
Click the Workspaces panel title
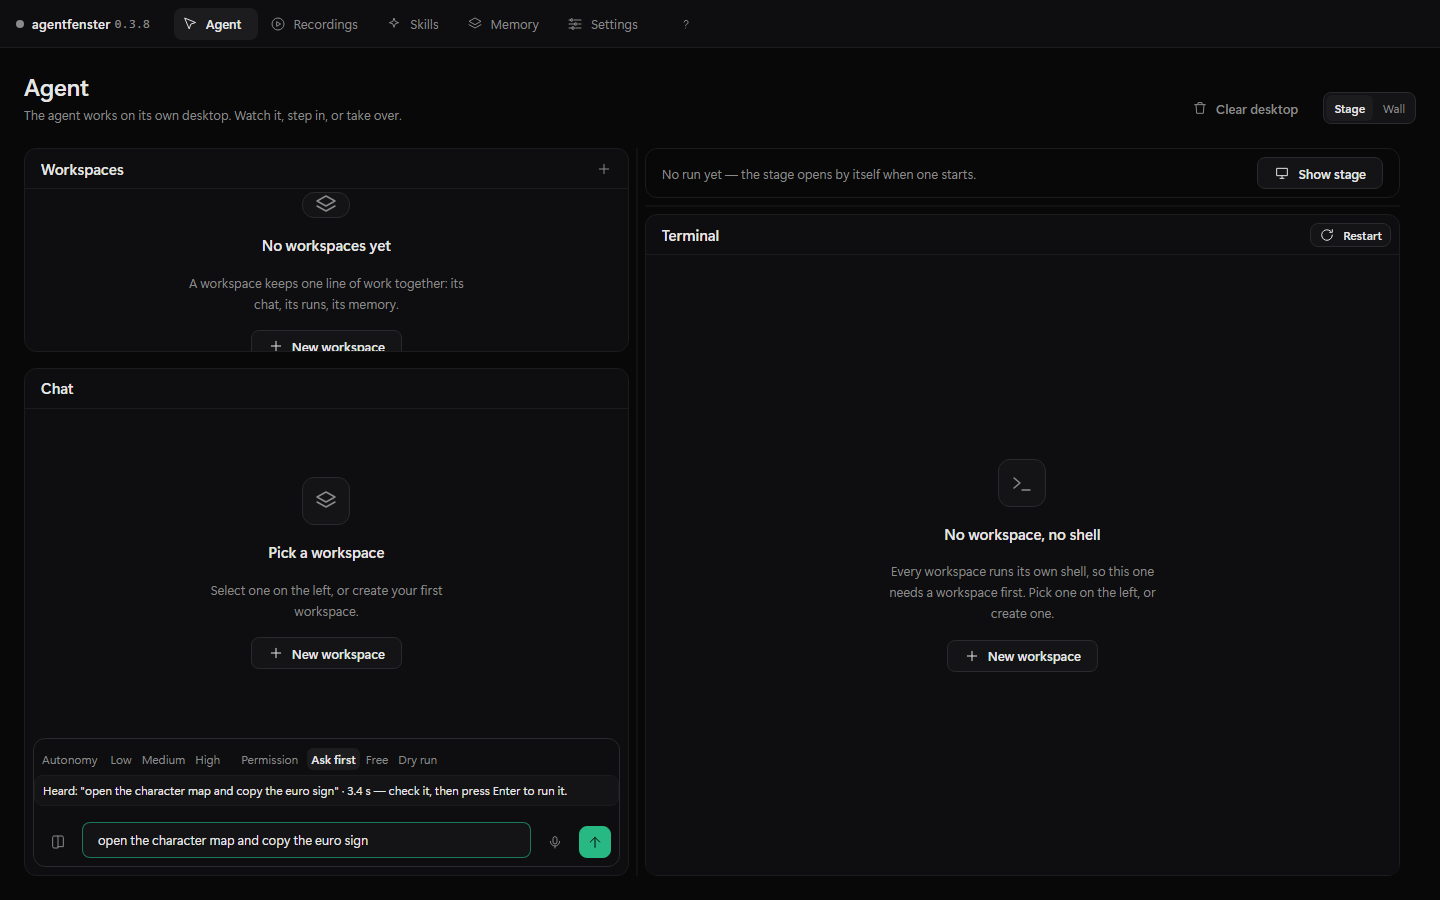tap(82, 170)
